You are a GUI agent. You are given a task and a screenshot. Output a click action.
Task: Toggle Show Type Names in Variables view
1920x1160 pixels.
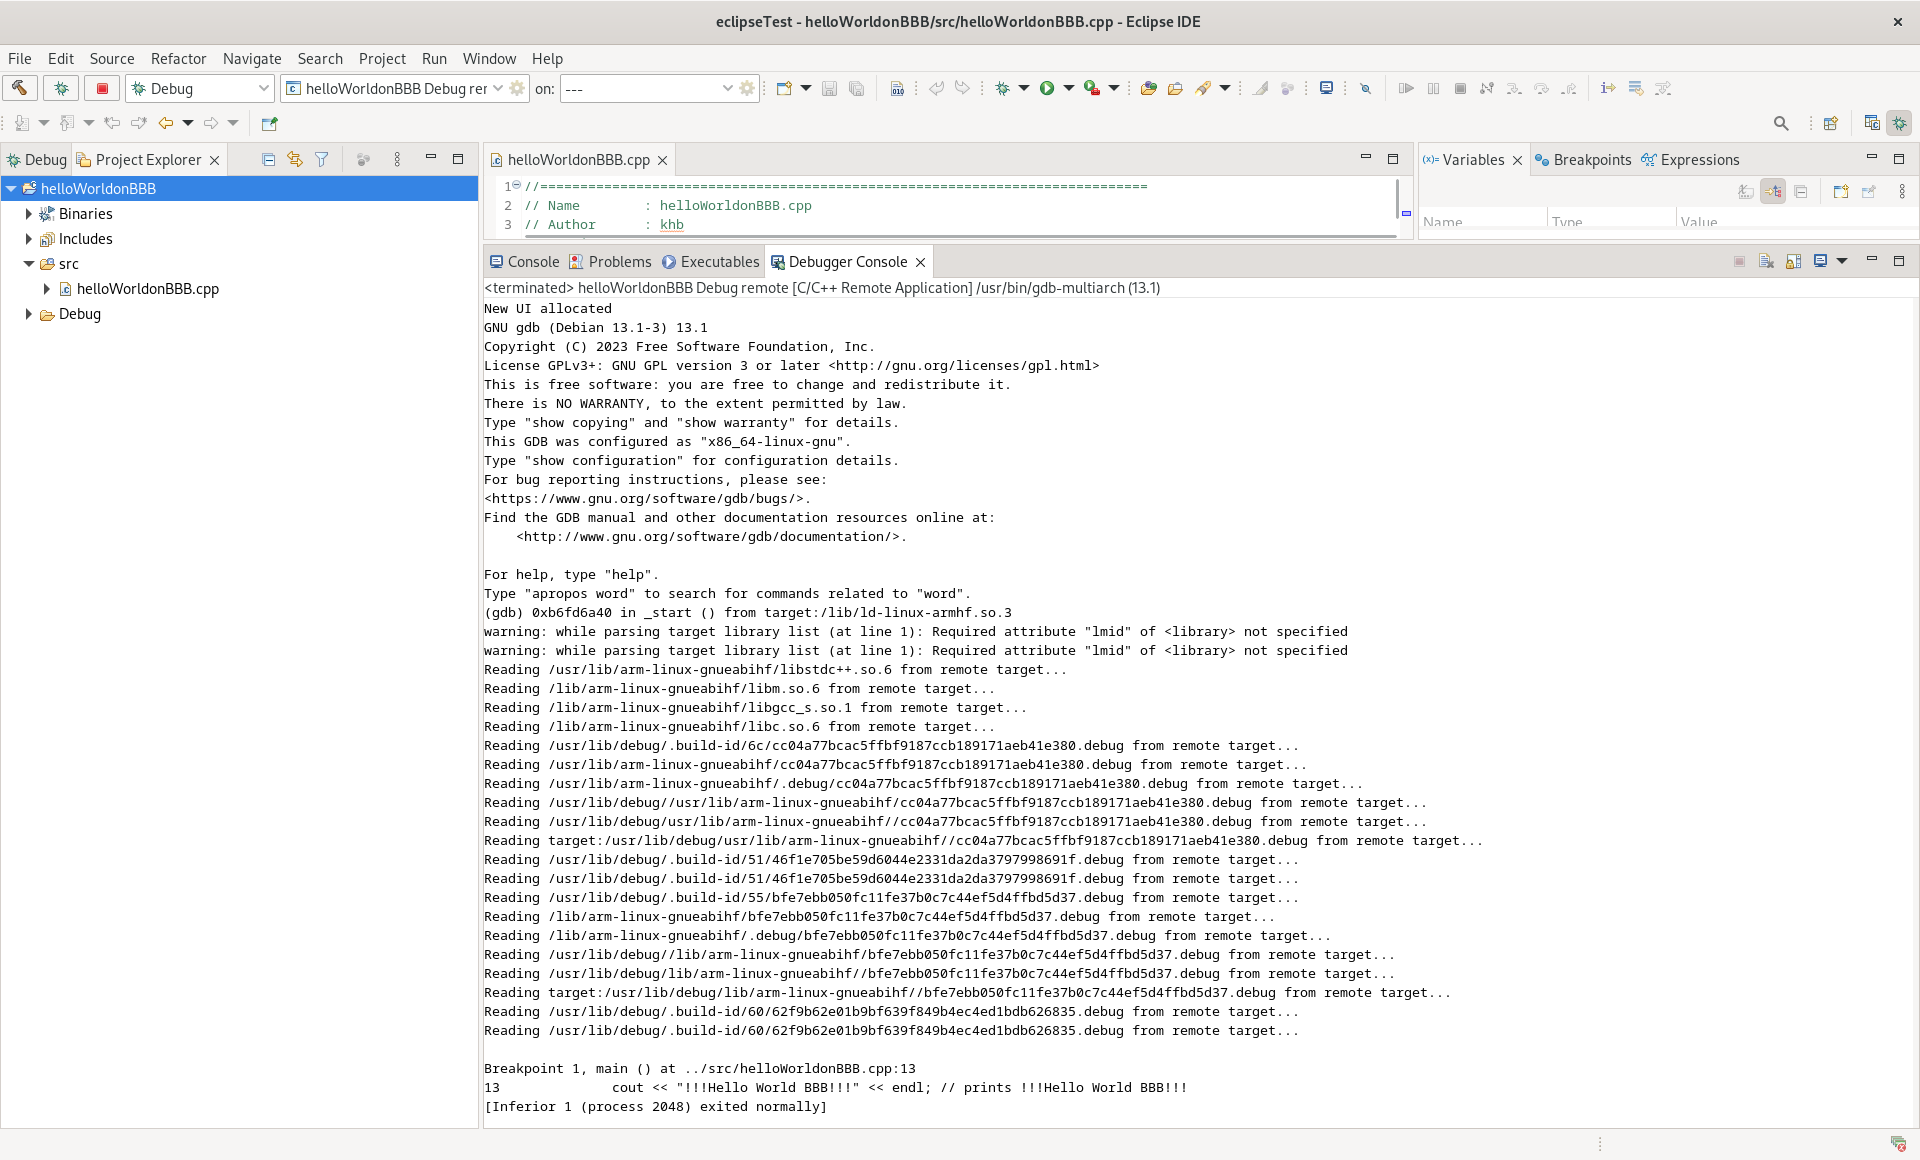(1746, 191)
